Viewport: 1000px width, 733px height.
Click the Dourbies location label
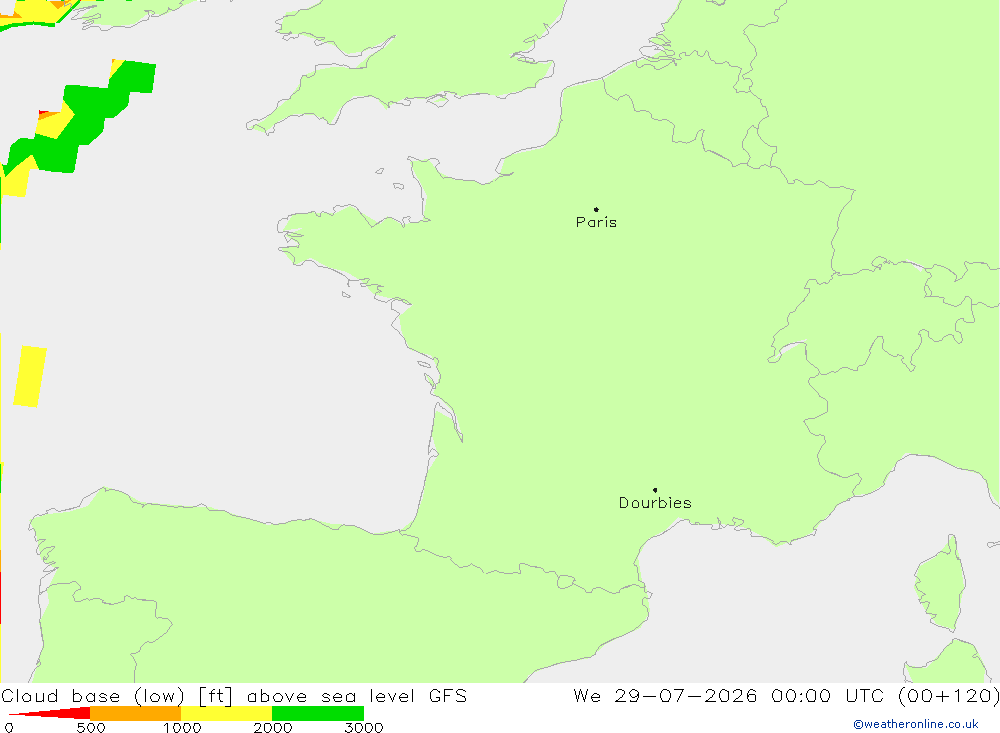655,503
